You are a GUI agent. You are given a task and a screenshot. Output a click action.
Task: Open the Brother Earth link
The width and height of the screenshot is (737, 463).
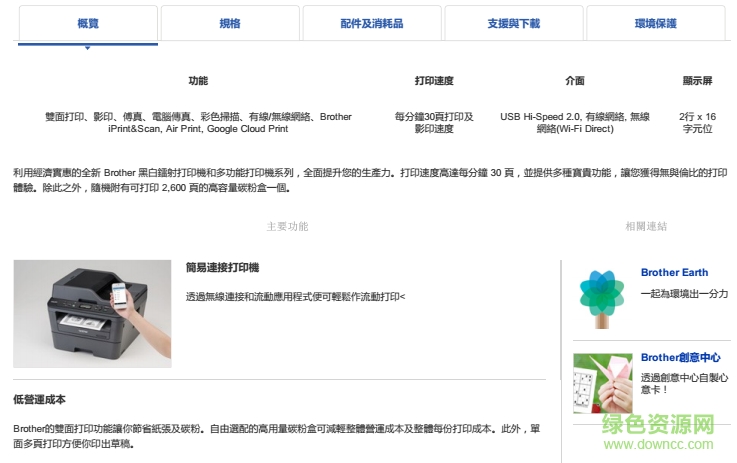pyautogui.click(x=674, y=273)
